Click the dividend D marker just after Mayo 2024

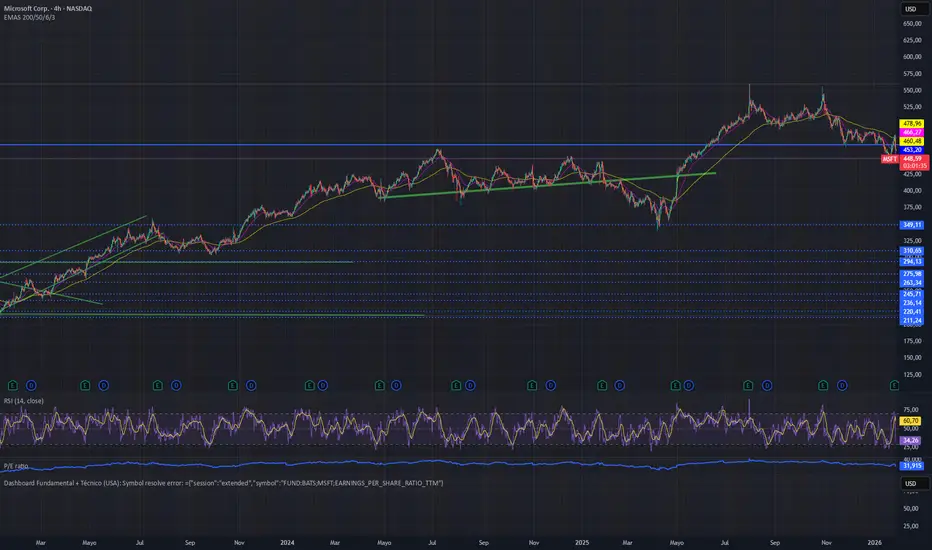tap(396, 385)
